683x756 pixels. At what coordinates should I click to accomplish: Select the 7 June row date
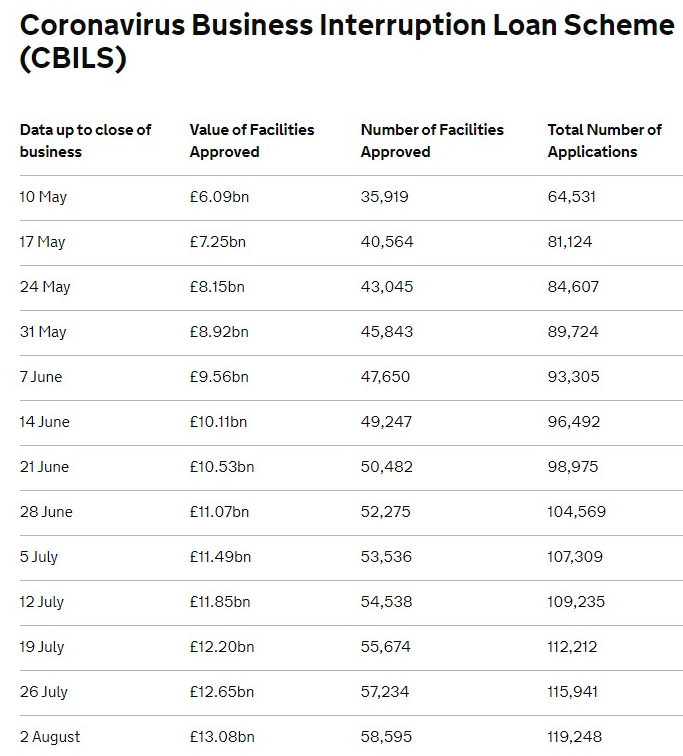tap(41, 377)
